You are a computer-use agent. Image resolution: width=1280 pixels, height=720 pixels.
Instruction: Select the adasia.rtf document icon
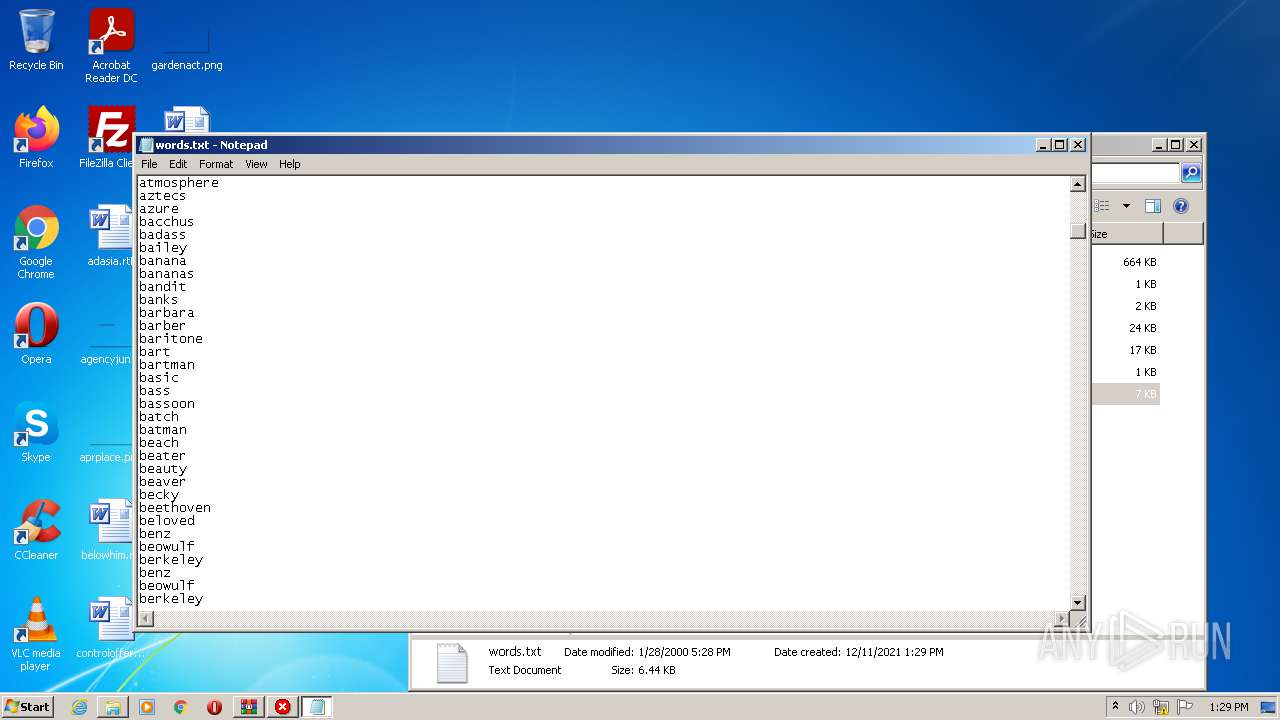point(111,236)
